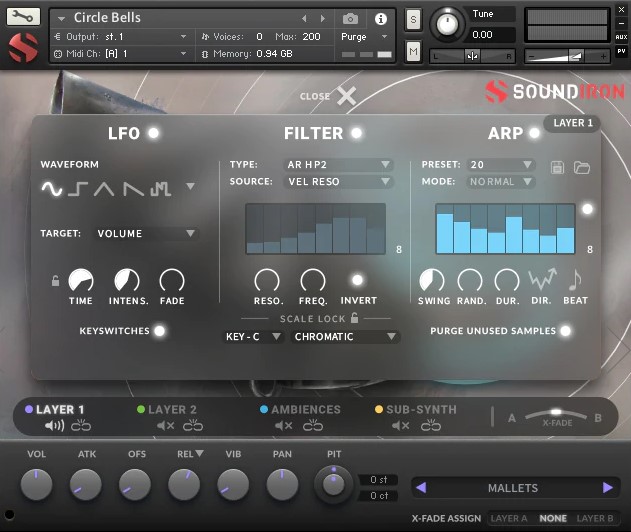Viewport: 631px width, 532px height.
Task: Select the random step LFO waveform
Action: point(161,188)
